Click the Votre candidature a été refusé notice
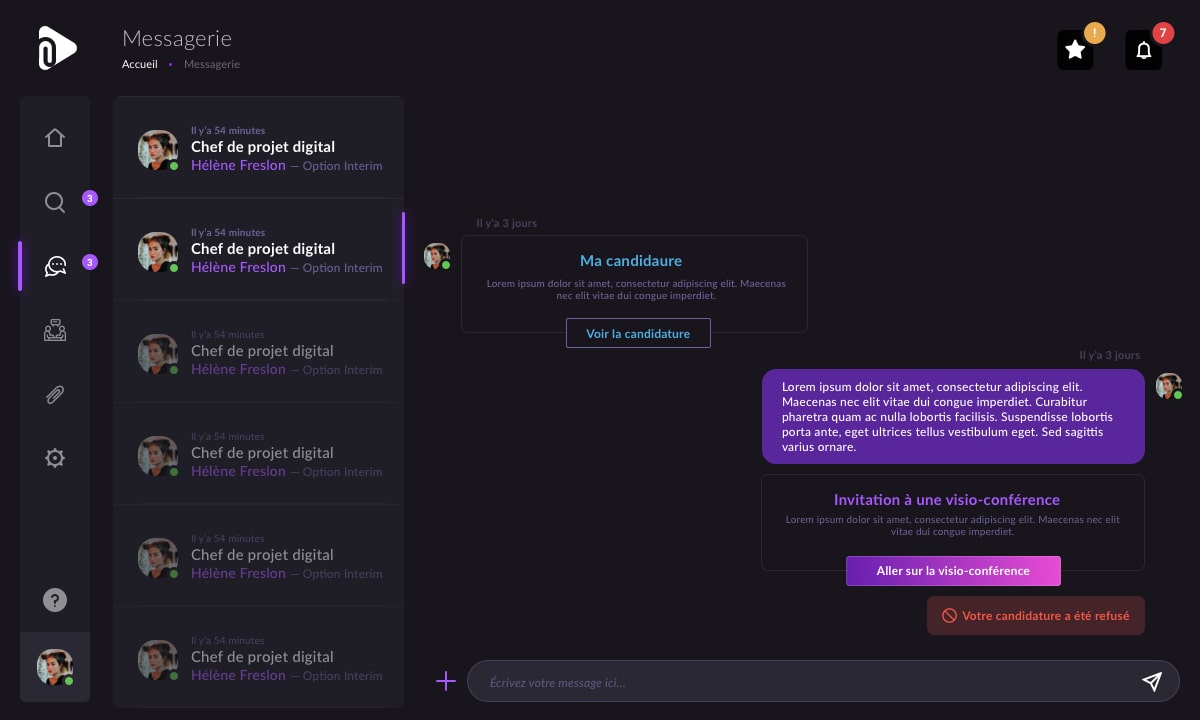 1036,616
